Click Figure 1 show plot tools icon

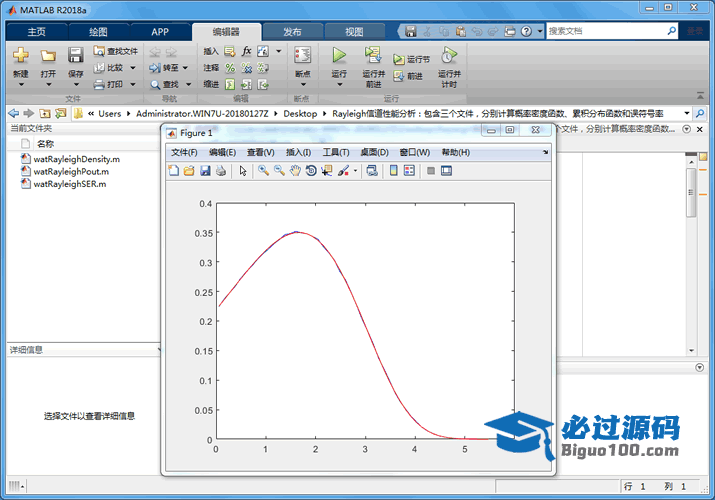tap(446, 171)
